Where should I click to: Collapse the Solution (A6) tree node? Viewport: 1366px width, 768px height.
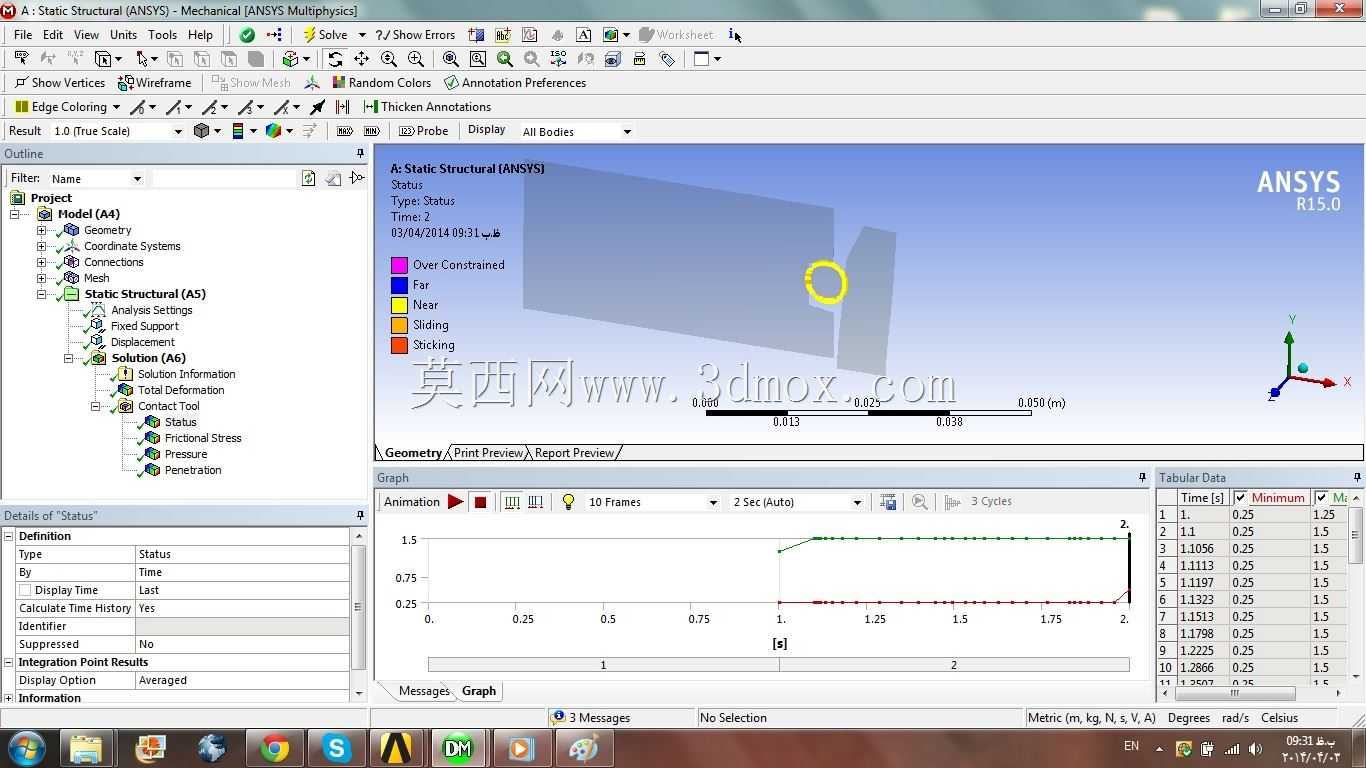(68, 358)
